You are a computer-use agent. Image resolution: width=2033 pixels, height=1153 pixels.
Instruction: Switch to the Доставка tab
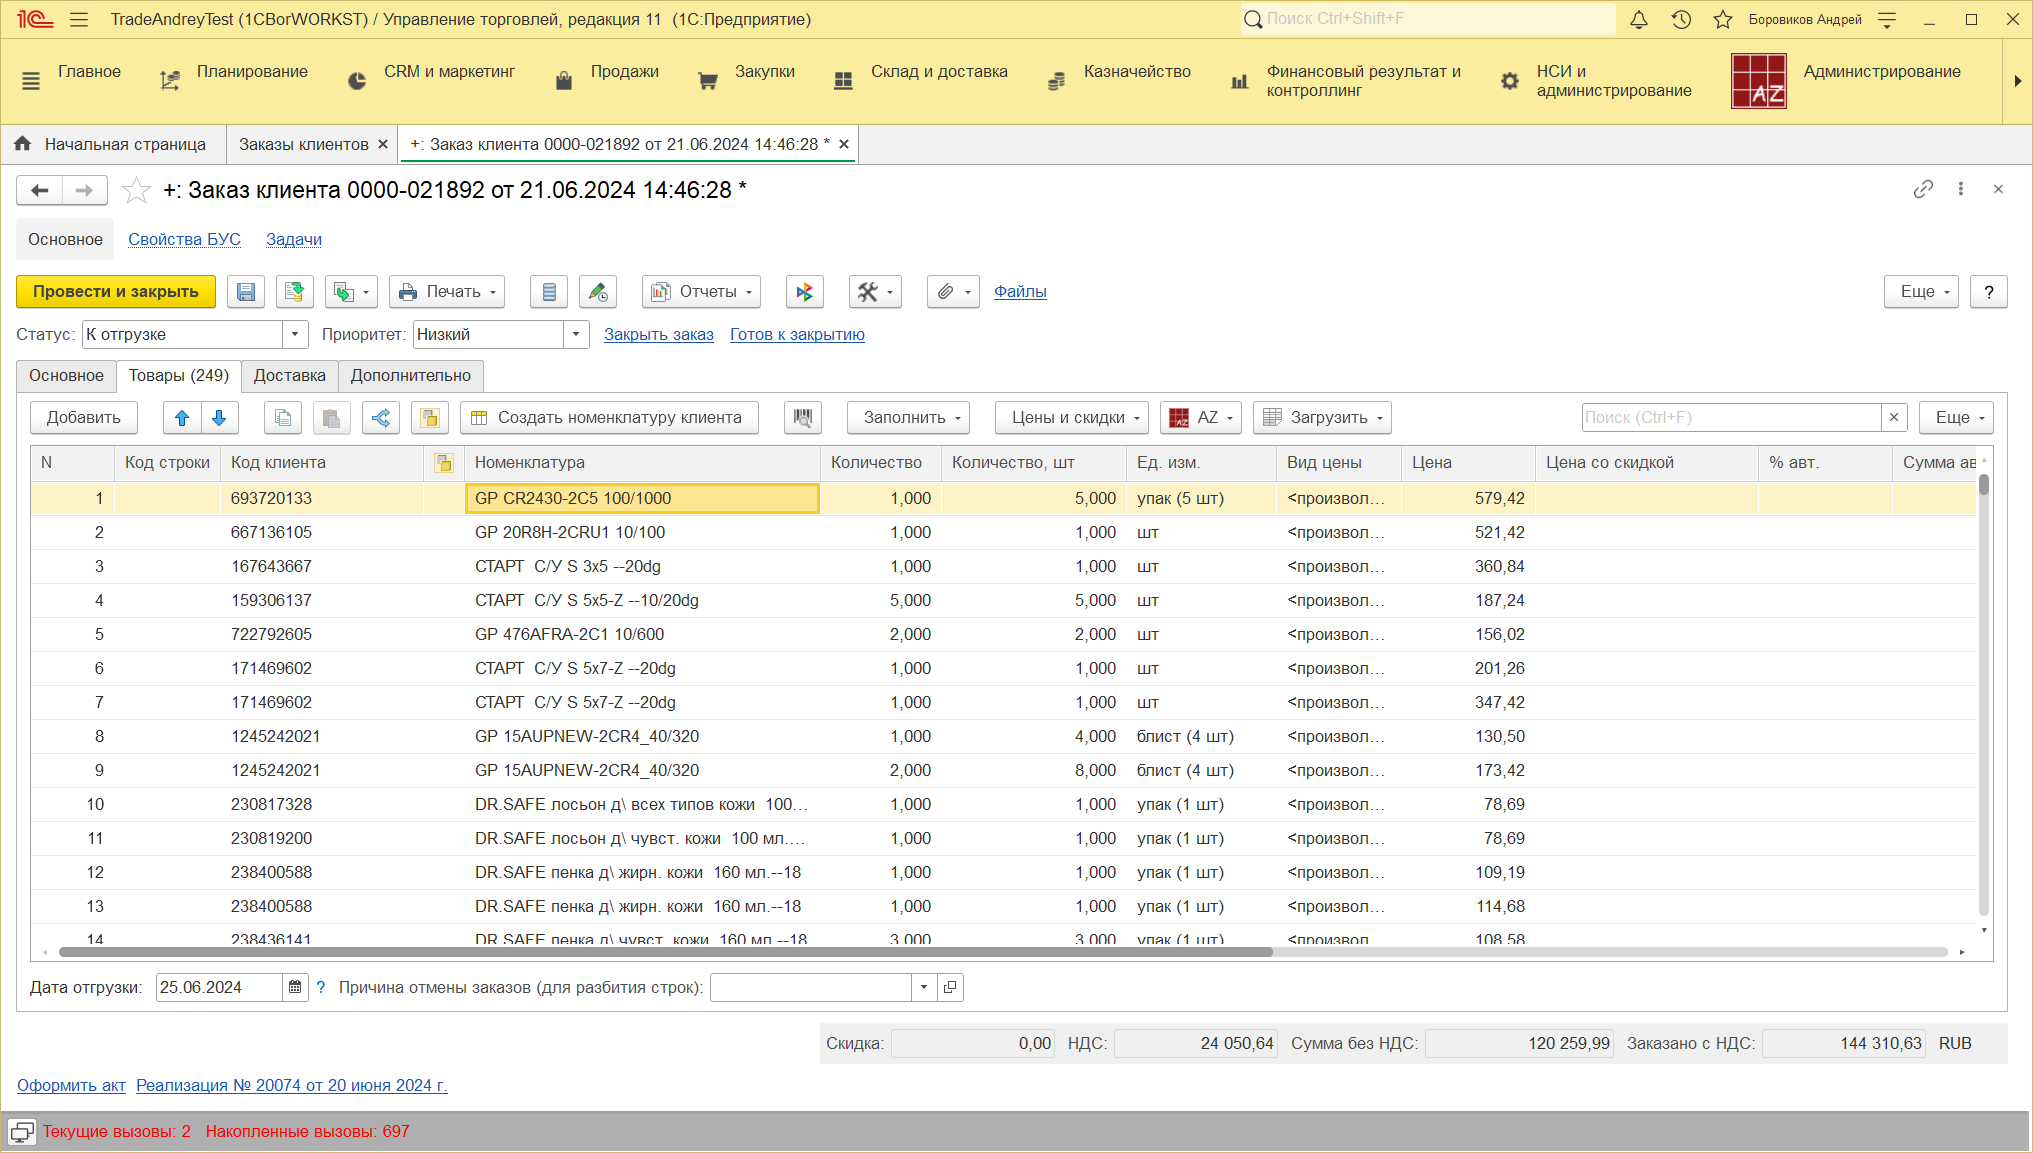point(289,376)
